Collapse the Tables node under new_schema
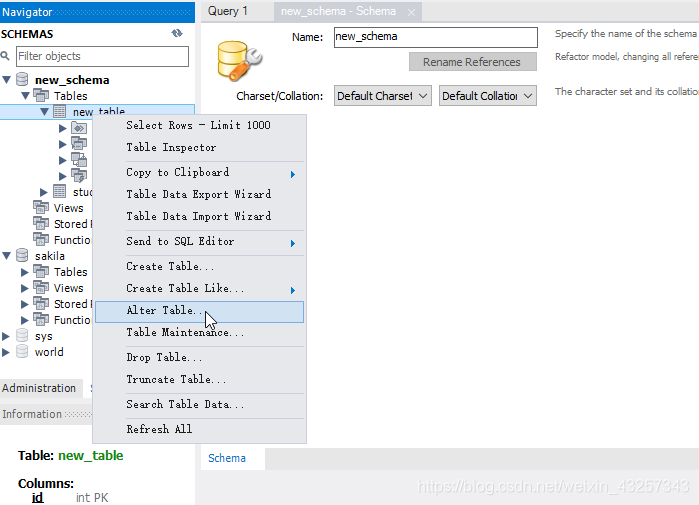 pyautogui.click(x=25, y=96)
